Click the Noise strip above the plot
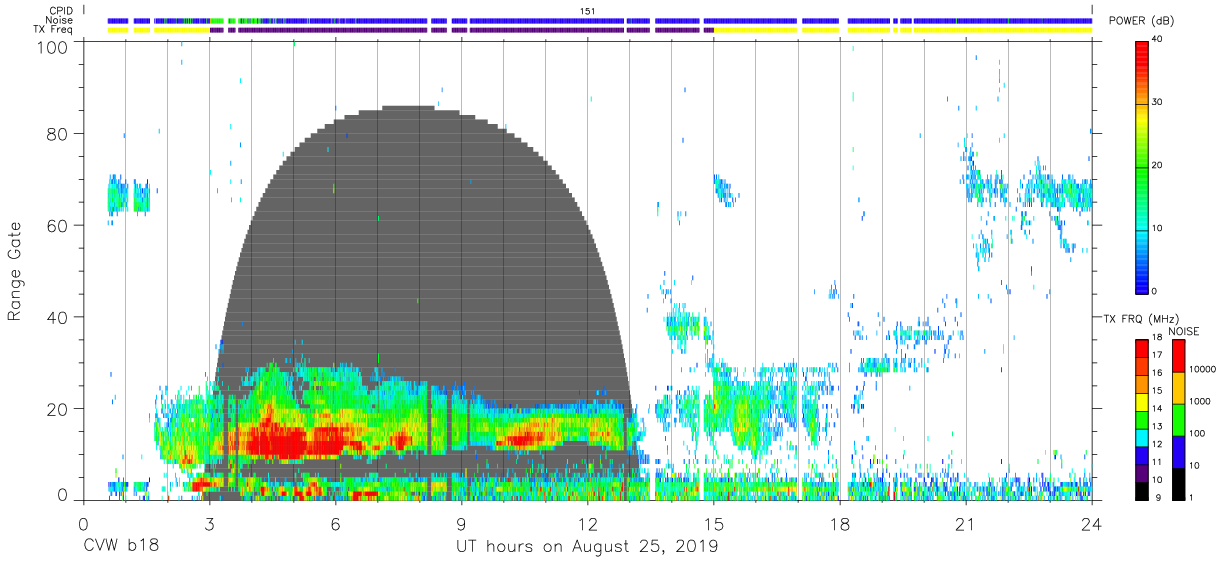The image size is (1228, 567). pos(600,20)
